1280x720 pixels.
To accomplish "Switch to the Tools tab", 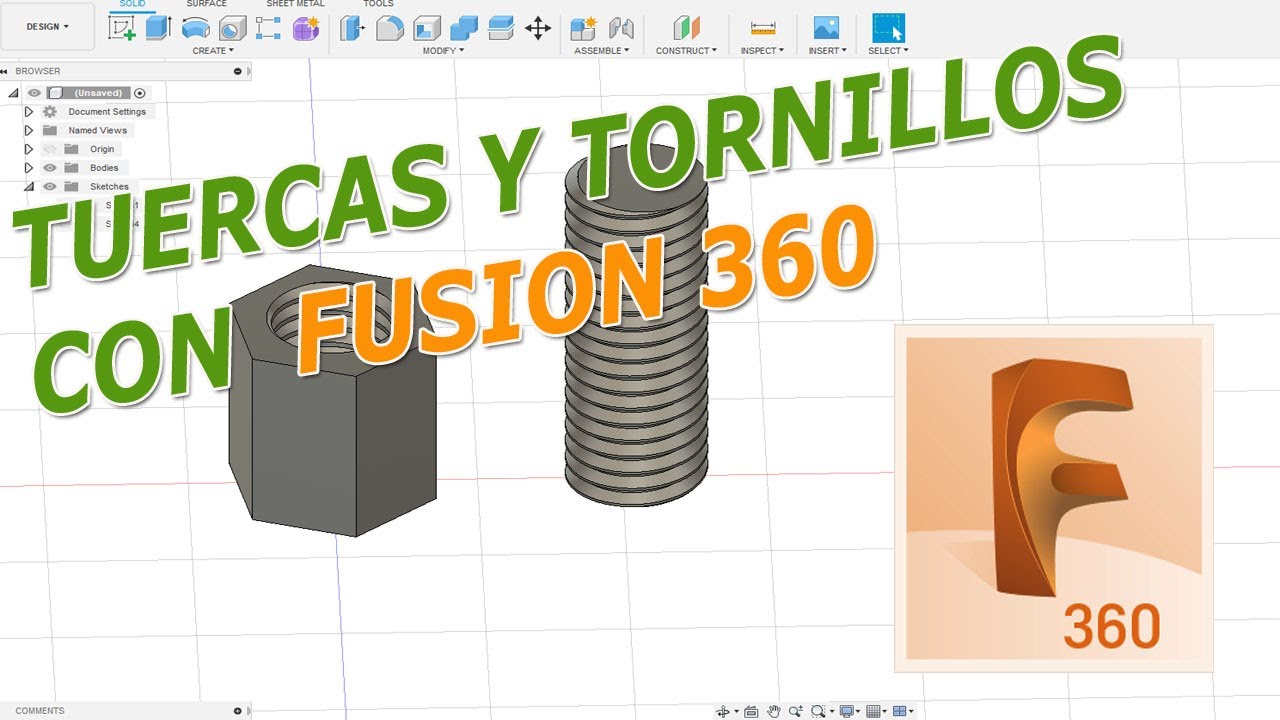I will [x=378, y=4].
